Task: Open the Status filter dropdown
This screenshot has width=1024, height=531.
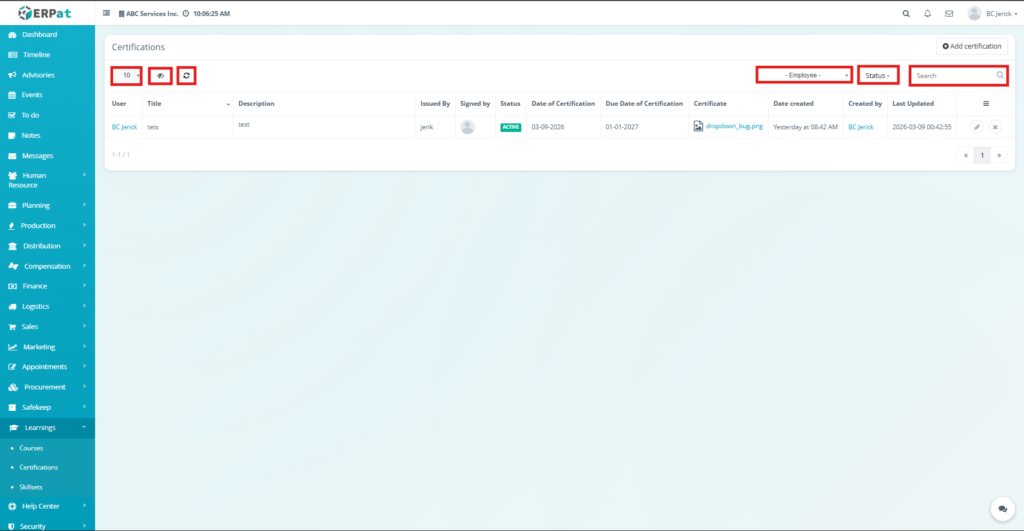Action: [878, 75]
